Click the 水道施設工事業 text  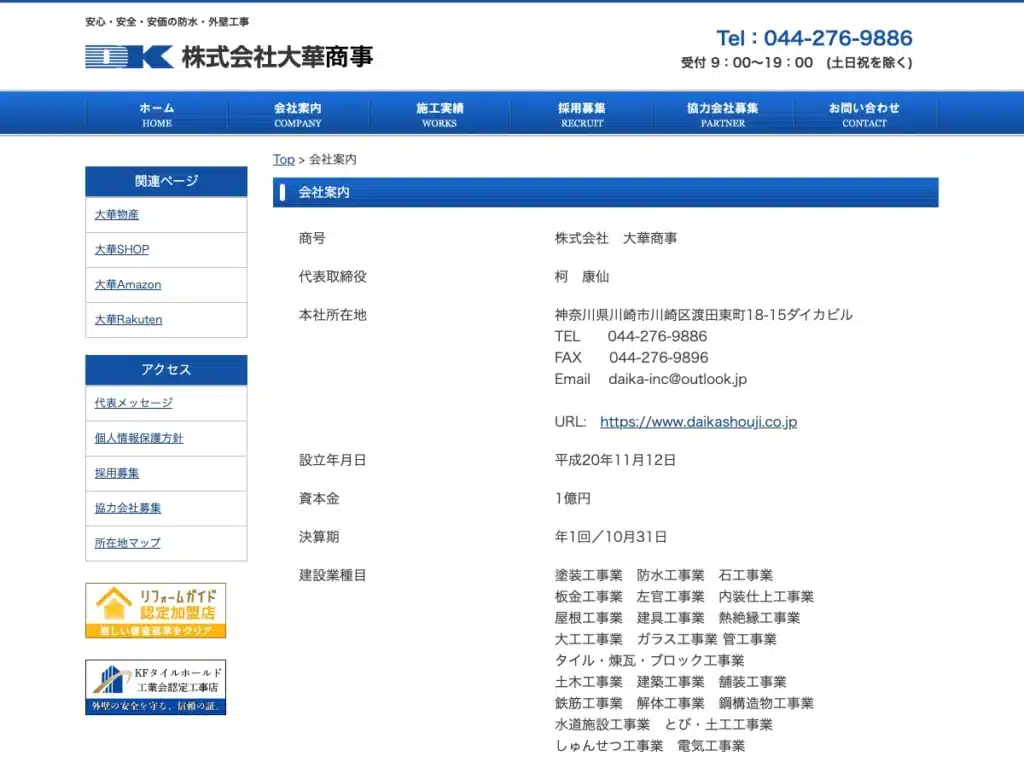[x=602, y=724]
